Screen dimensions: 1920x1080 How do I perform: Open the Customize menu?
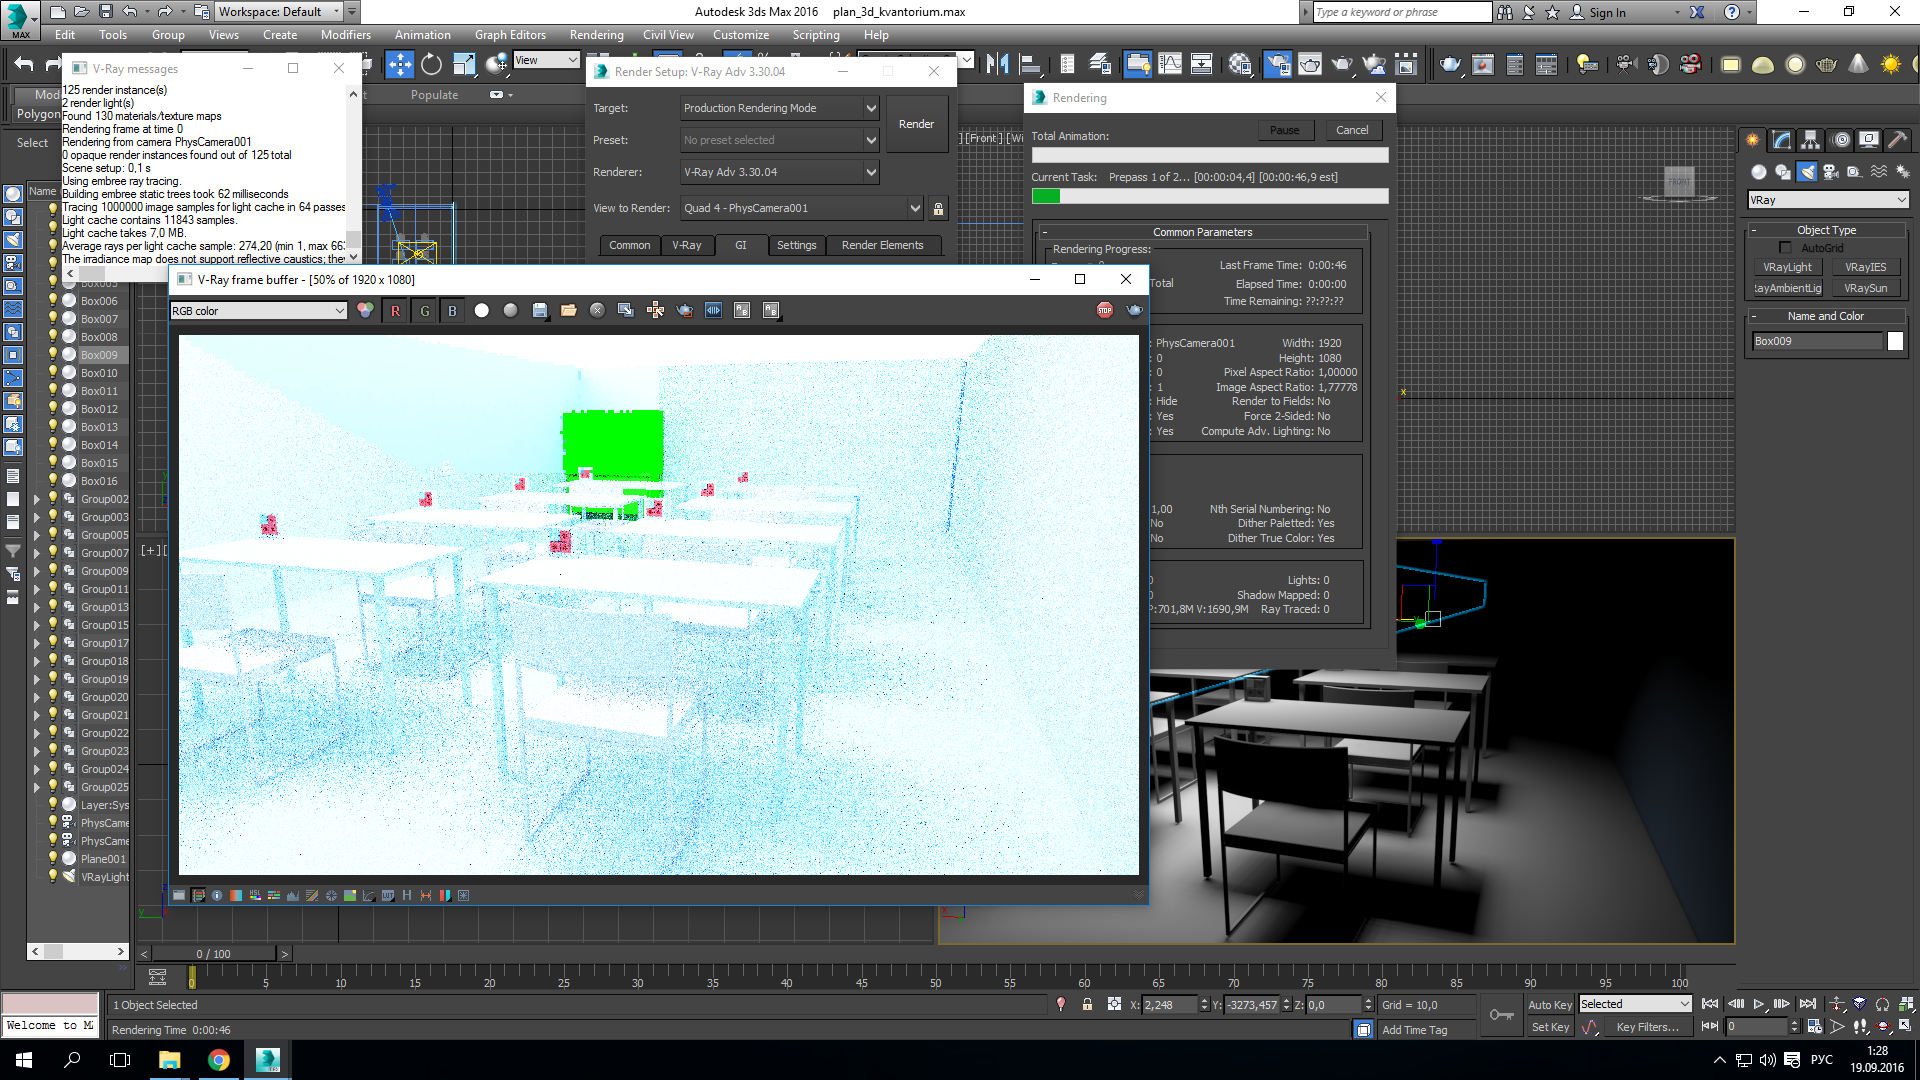point(740,35)
